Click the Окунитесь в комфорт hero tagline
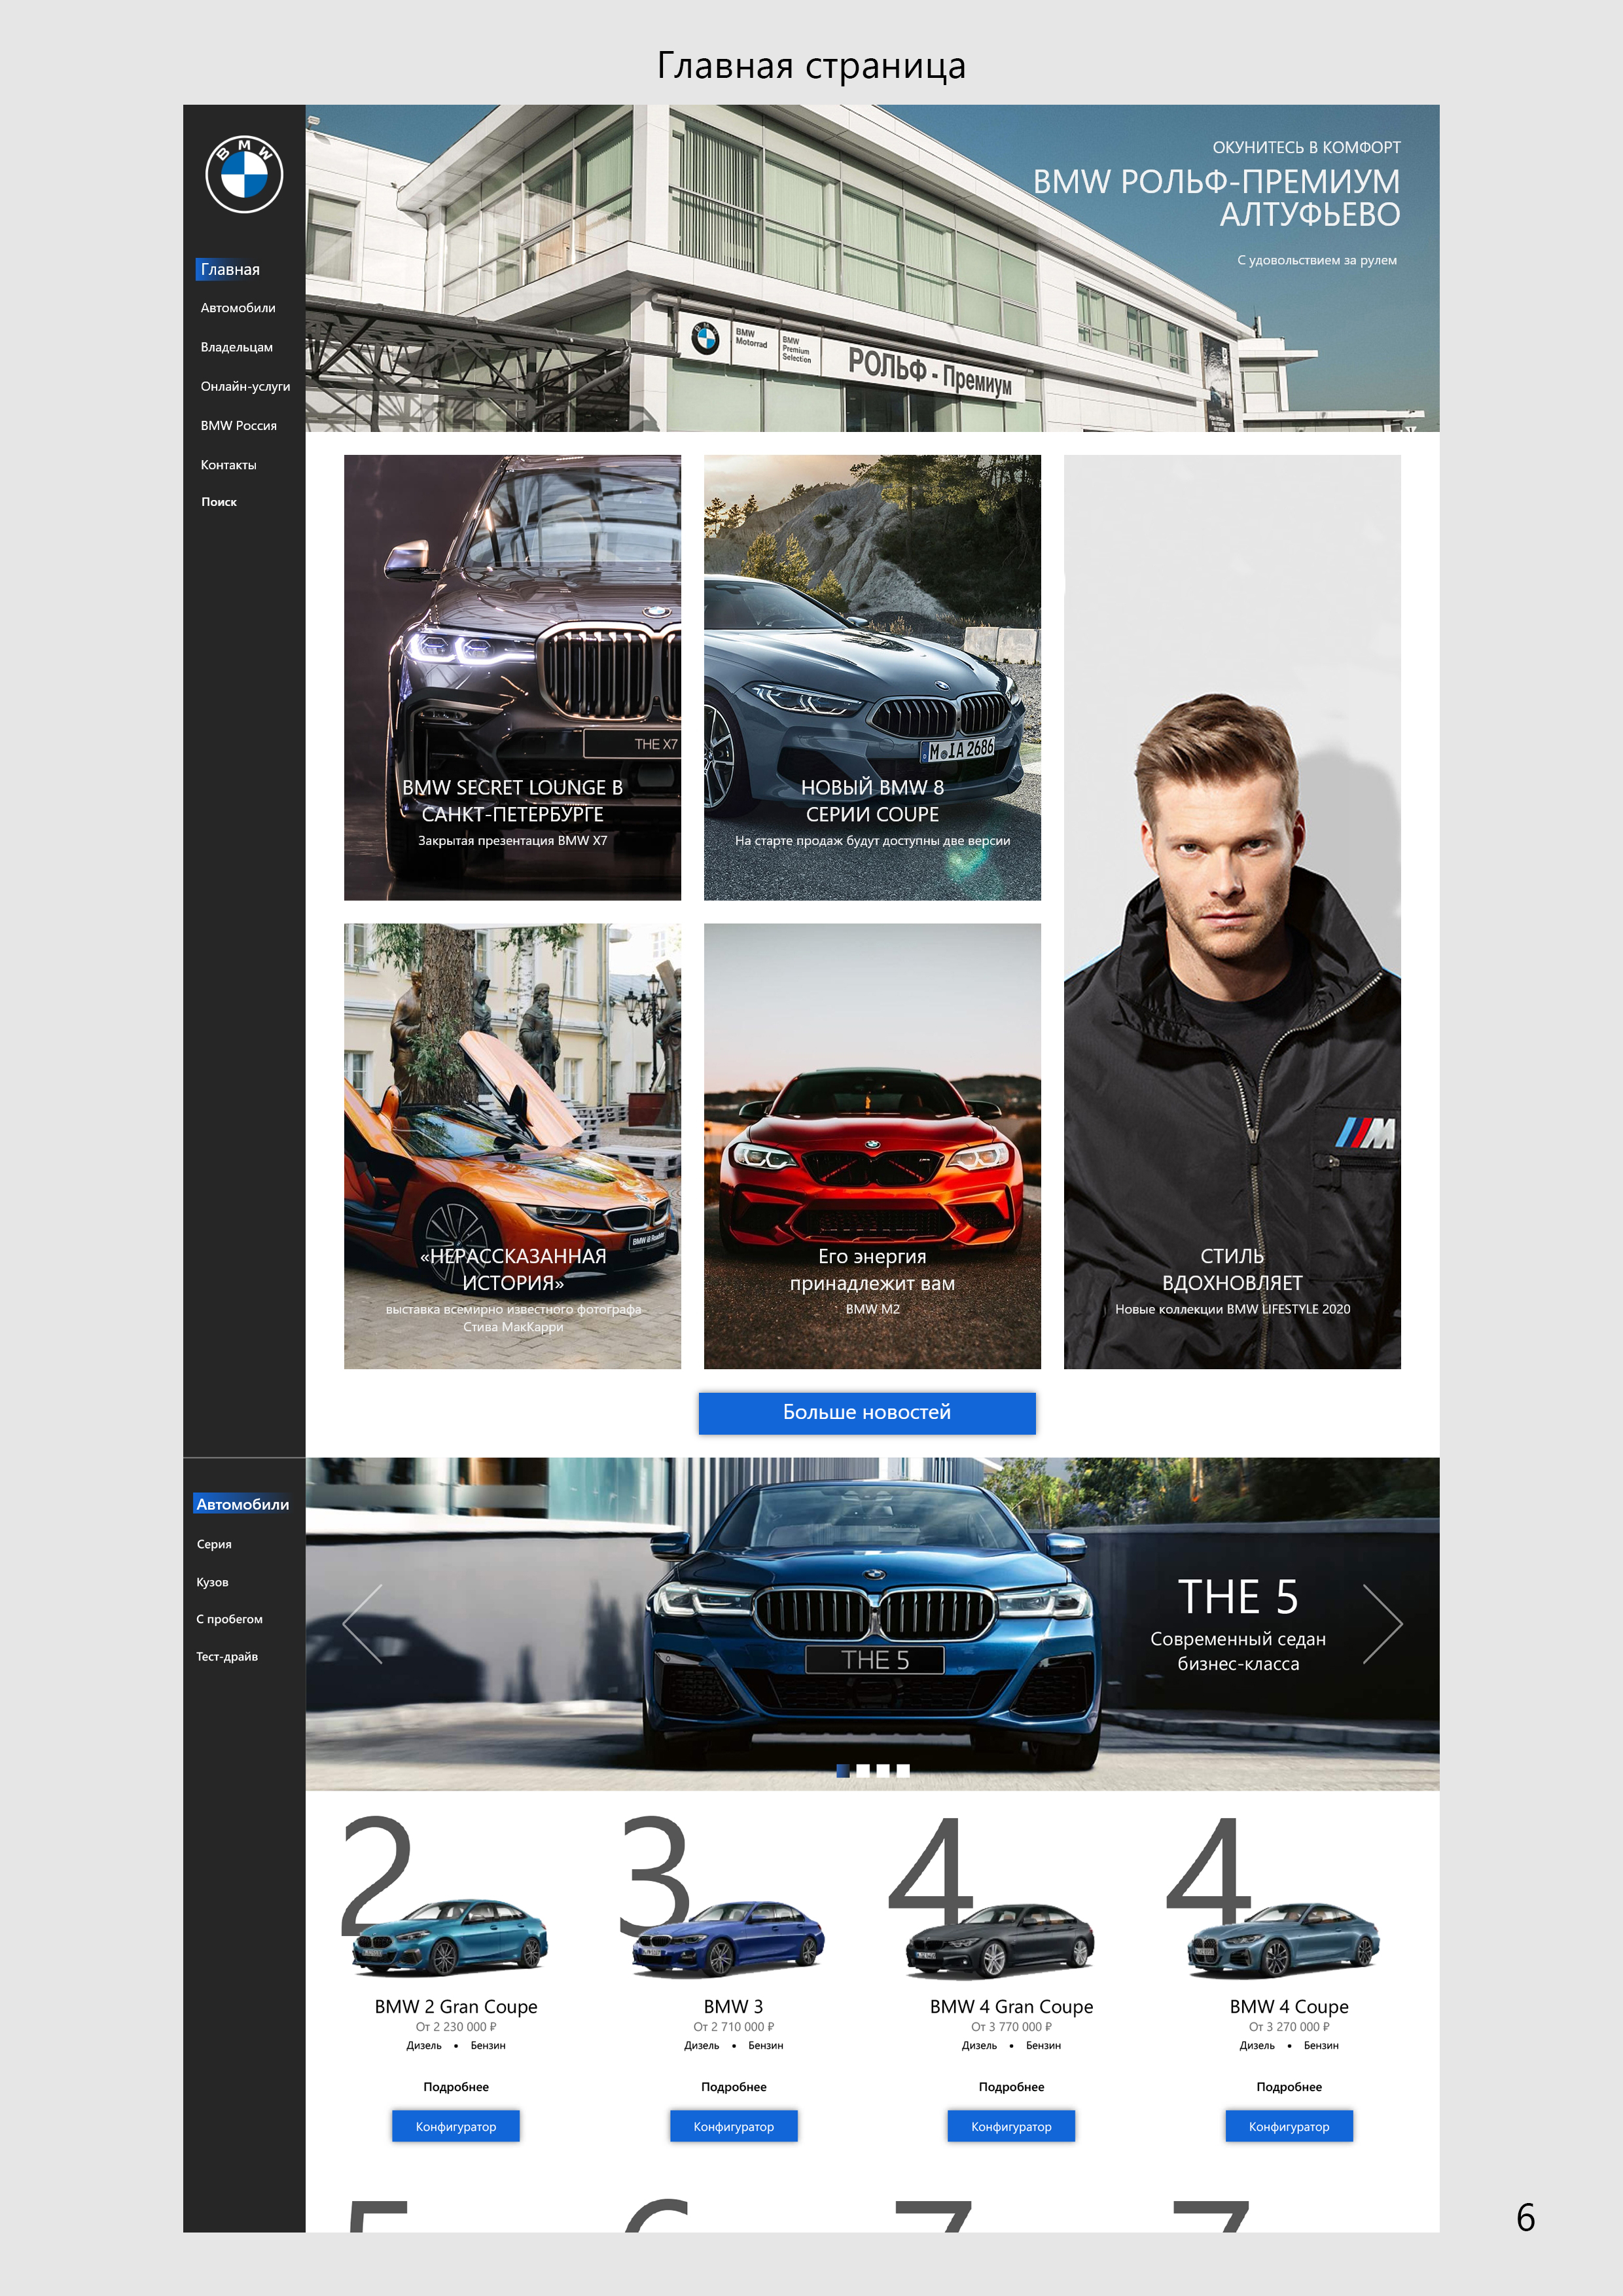1623x2296 pixels. point(1307,148)
